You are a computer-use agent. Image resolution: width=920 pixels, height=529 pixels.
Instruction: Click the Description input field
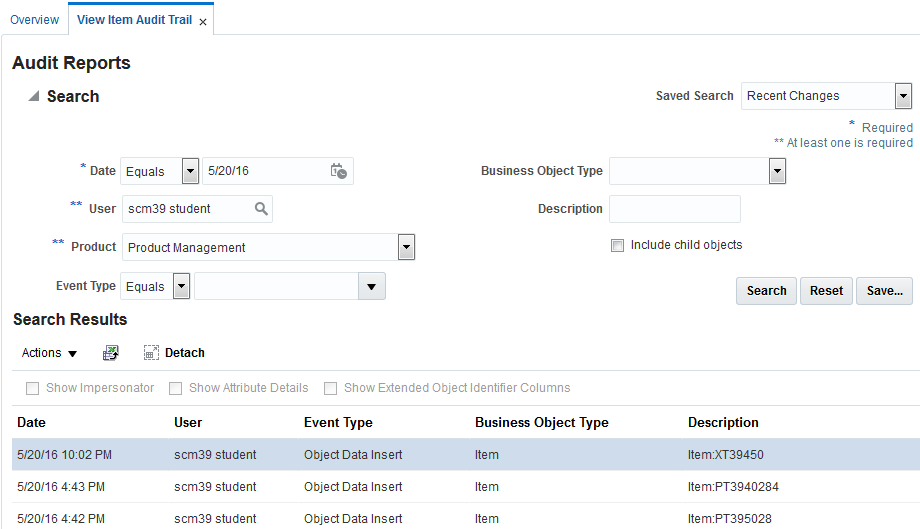click(x=674, y=209)
